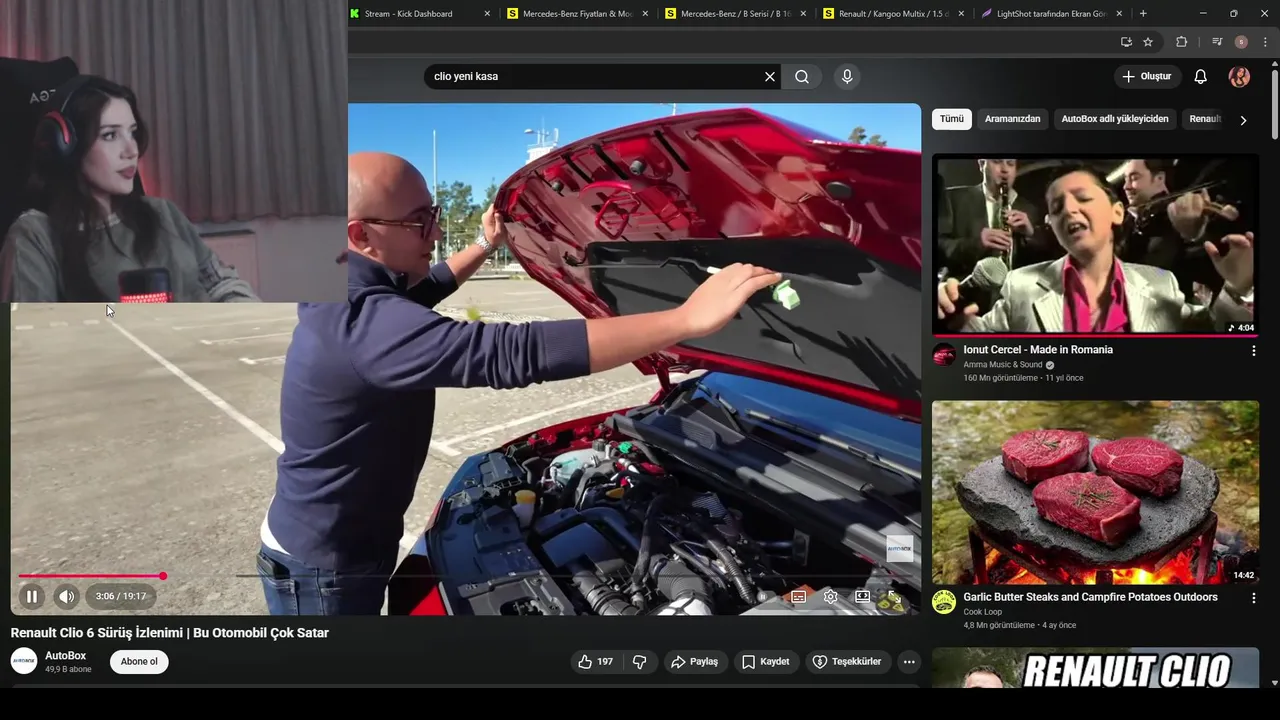Open Amma Music & Sound avatar
Image resolution: width=1280 pixels, height=720 pixels.
click(x=944, y=355)
